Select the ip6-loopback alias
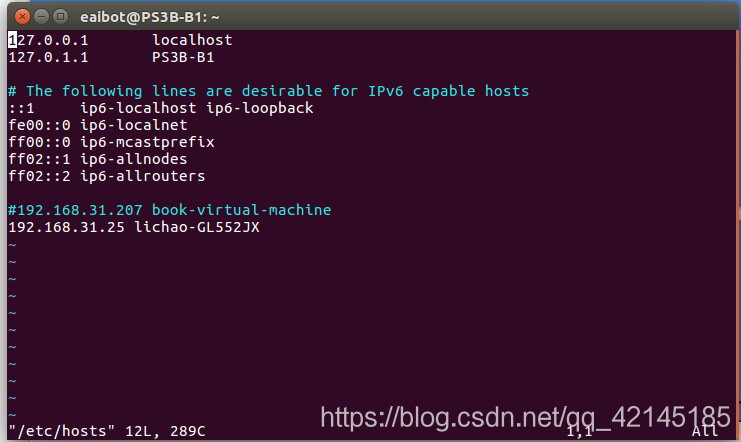This screenshot has height=442, width=741. [259, 108]
